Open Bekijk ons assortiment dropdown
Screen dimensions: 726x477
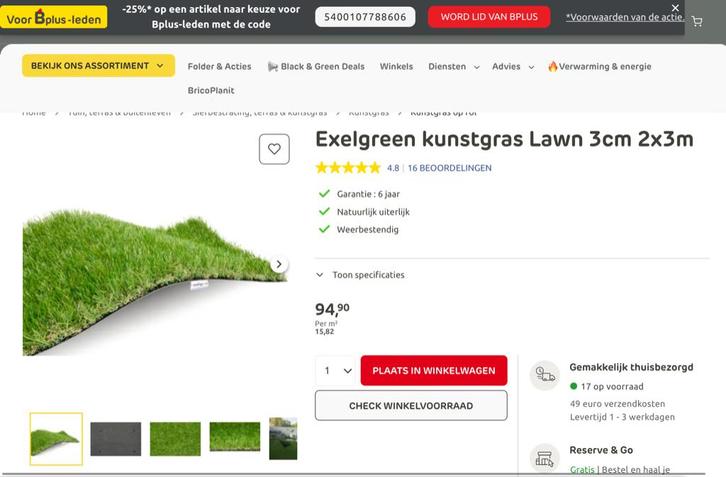pos(98,66)
